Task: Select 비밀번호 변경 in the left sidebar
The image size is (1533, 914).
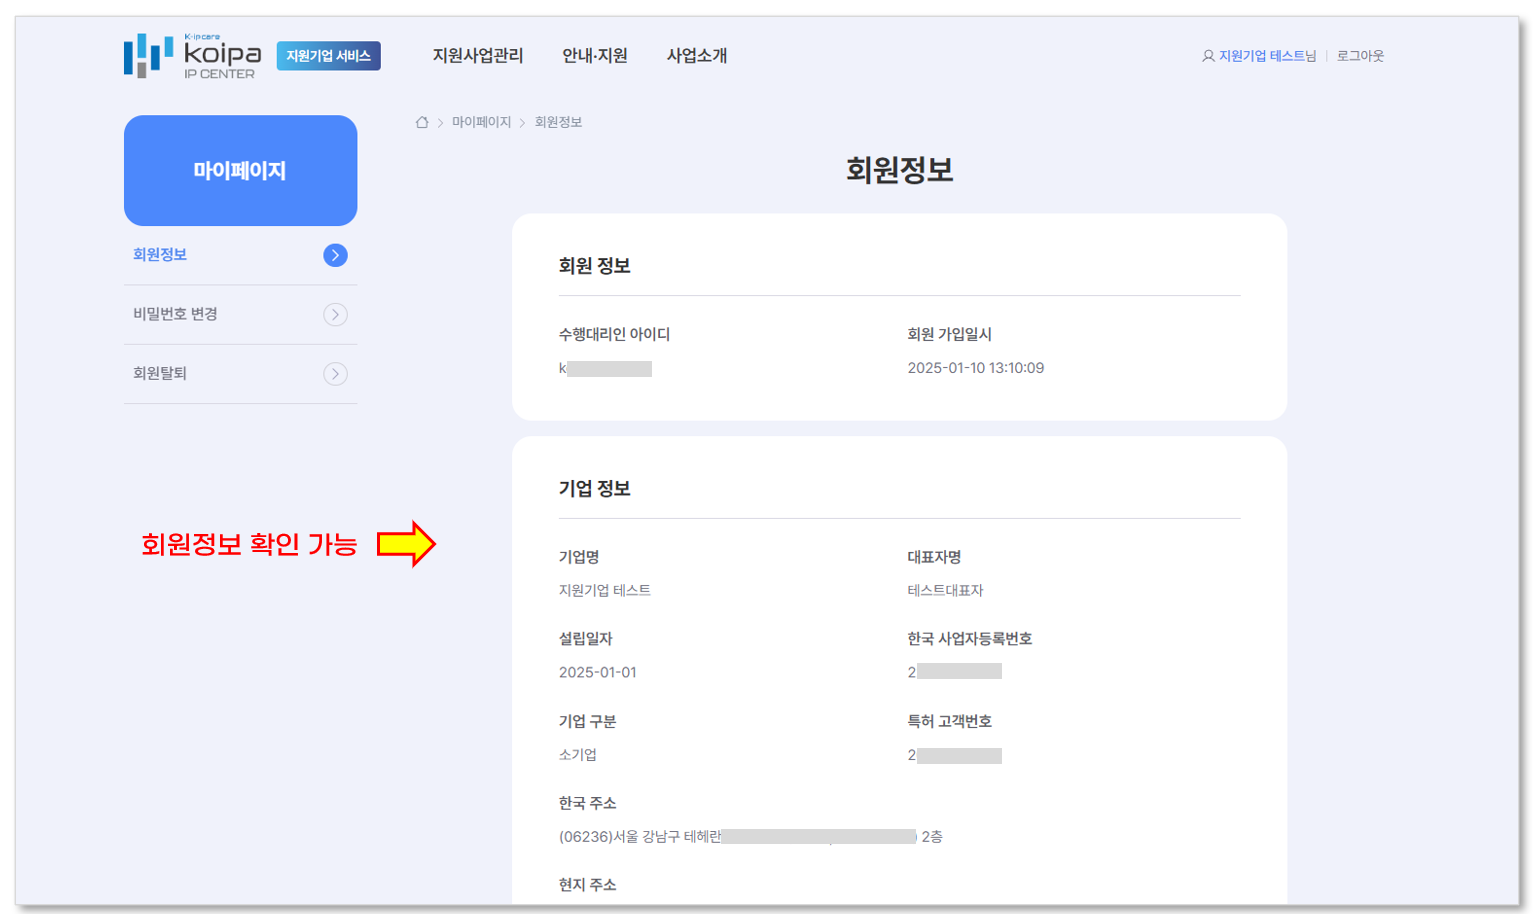Action: [x=175, y=314]
